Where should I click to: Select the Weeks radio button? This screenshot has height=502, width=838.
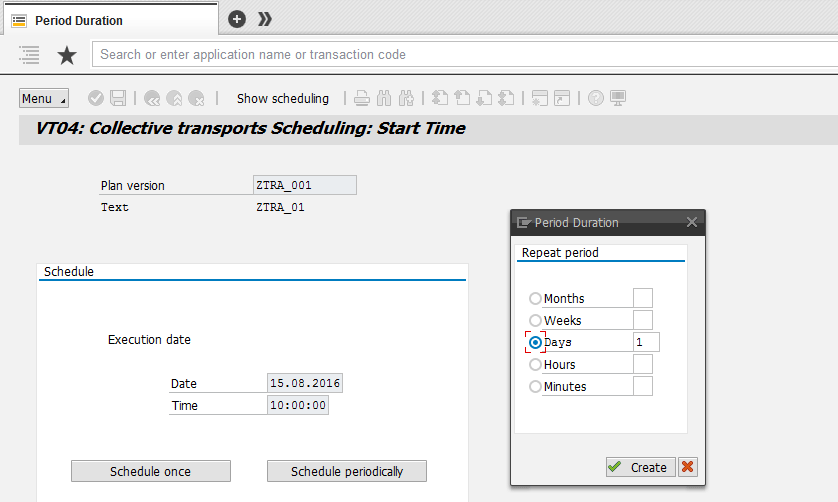536,321
